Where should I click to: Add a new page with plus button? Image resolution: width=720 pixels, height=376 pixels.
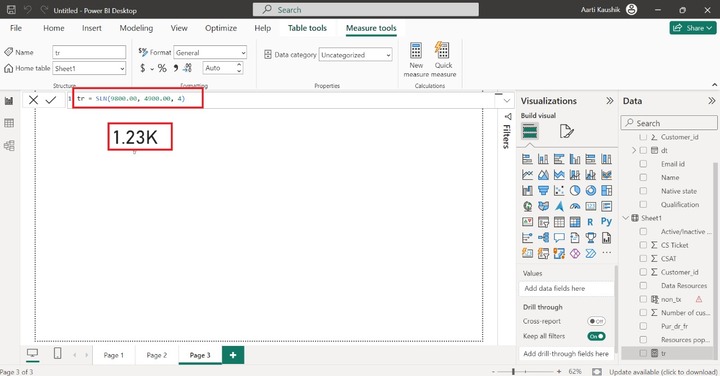coord(233,355)
